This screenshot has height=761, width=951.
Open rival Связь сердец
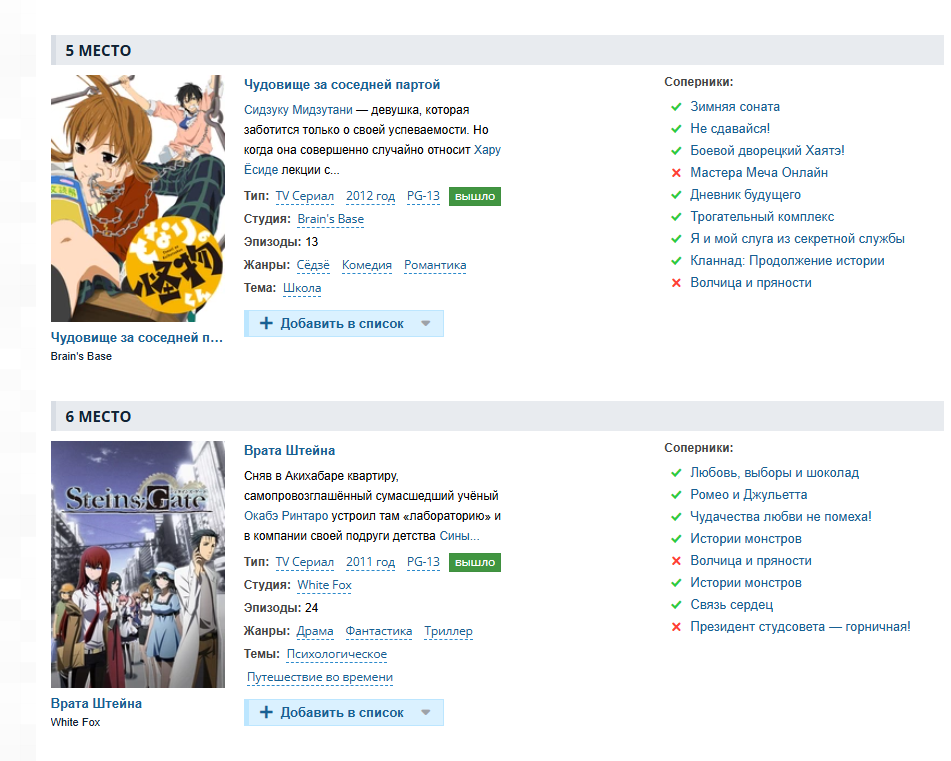click(731, 605)
